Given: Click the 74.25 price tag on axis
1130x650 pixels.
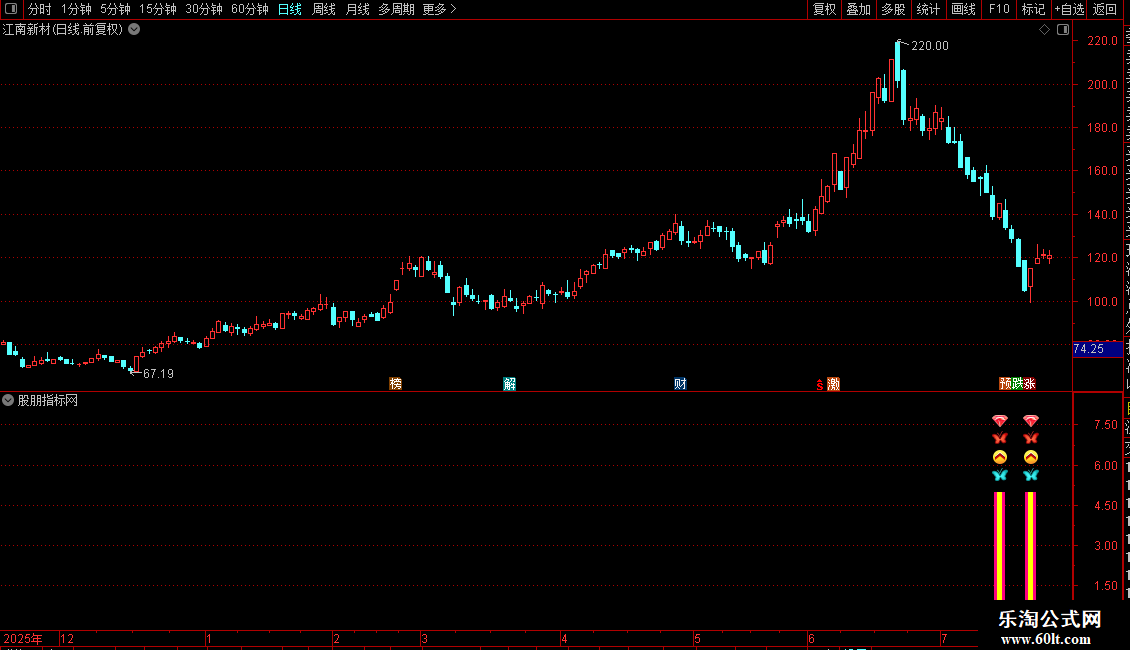Looking at the screenshot, I should (x=1097, y=349).
